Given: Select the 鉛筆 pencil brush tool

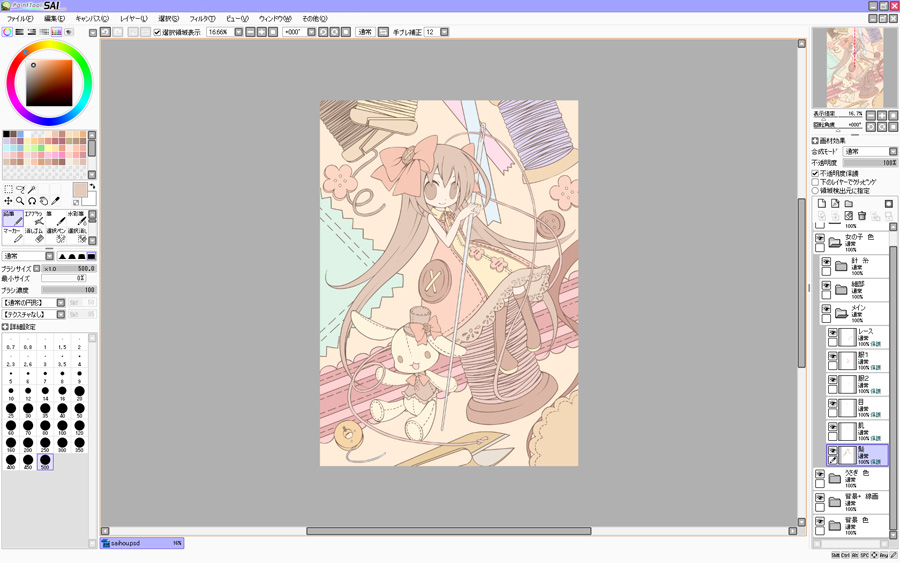Looking at the screenshot, I should [13, 218].
